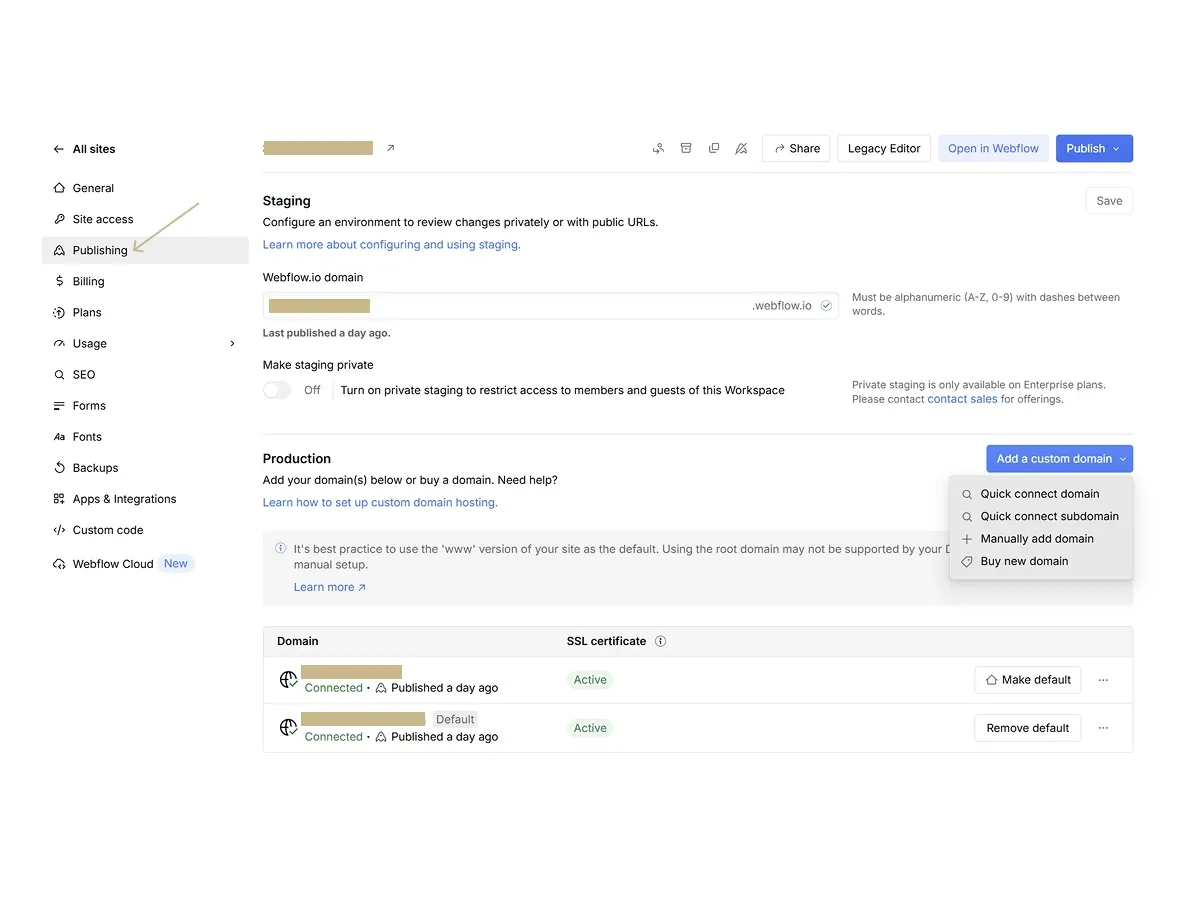
Task: Click the checkmark icon in domain field
Action: 826,306
